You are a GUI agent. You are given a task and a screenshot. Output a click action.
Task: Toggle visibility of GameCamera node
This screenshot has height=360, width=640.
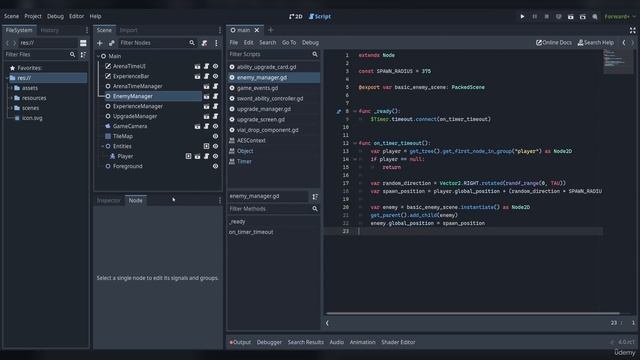[x=216, y=126]
